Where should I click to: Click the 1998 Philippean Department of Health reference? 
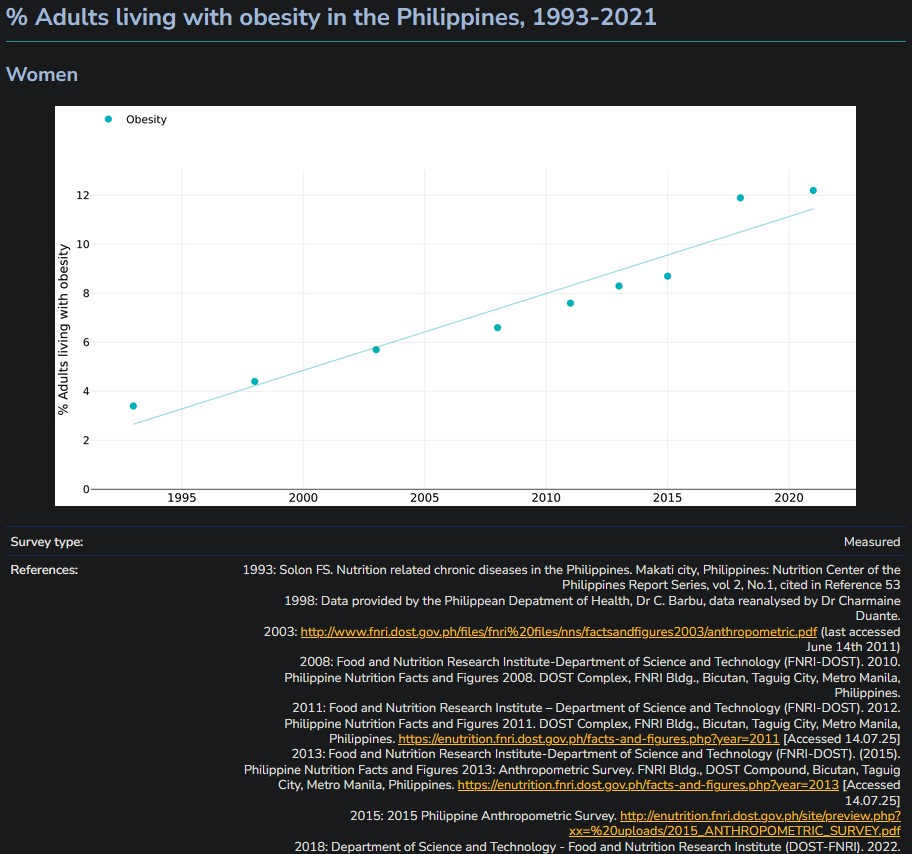click(x=592, y=608)
